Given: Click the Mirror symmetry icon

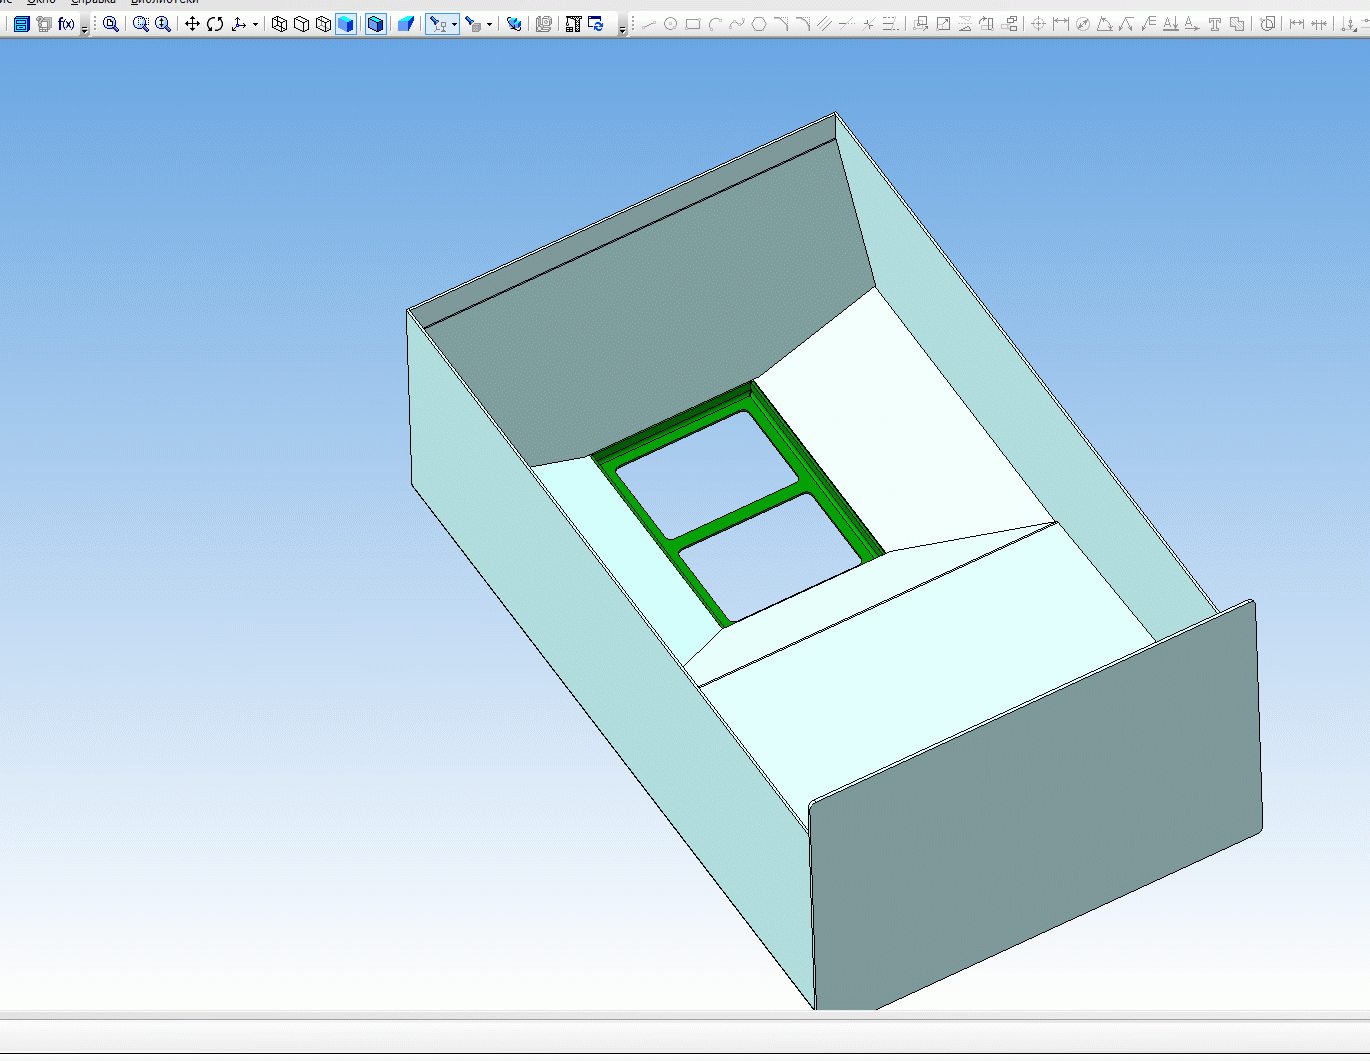Looking at the screenshot, I should [965, 24].
